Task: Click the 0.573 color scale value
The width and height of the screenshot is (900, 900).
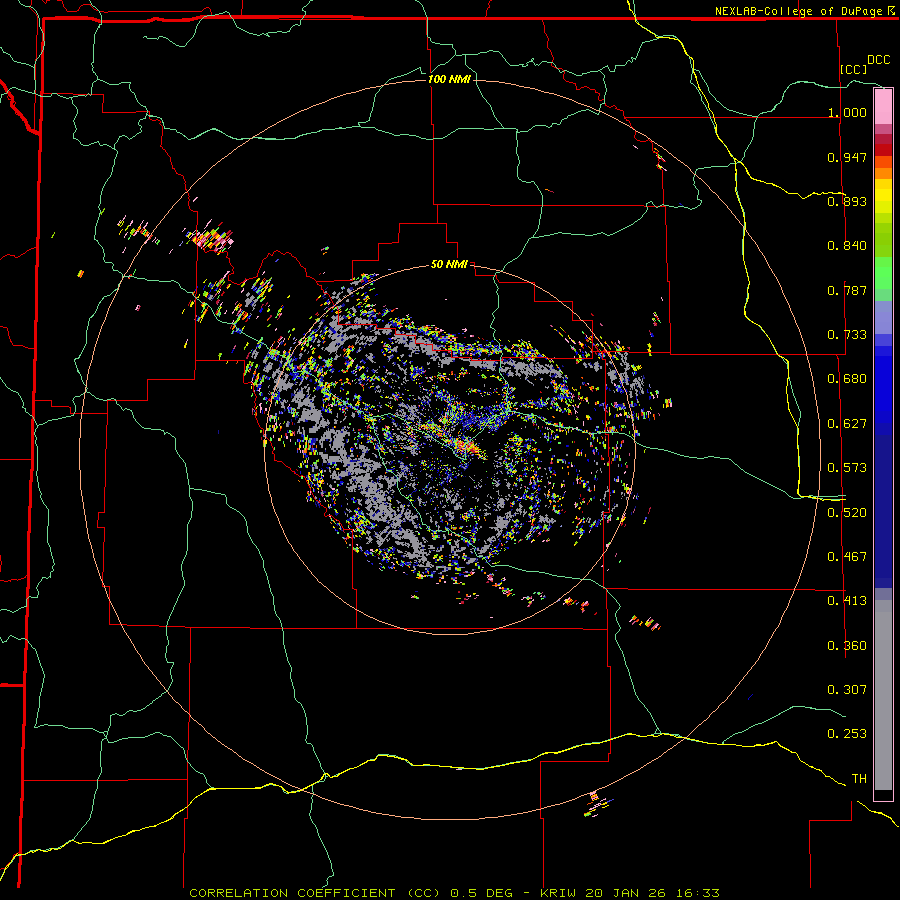Action: [847, 468]
